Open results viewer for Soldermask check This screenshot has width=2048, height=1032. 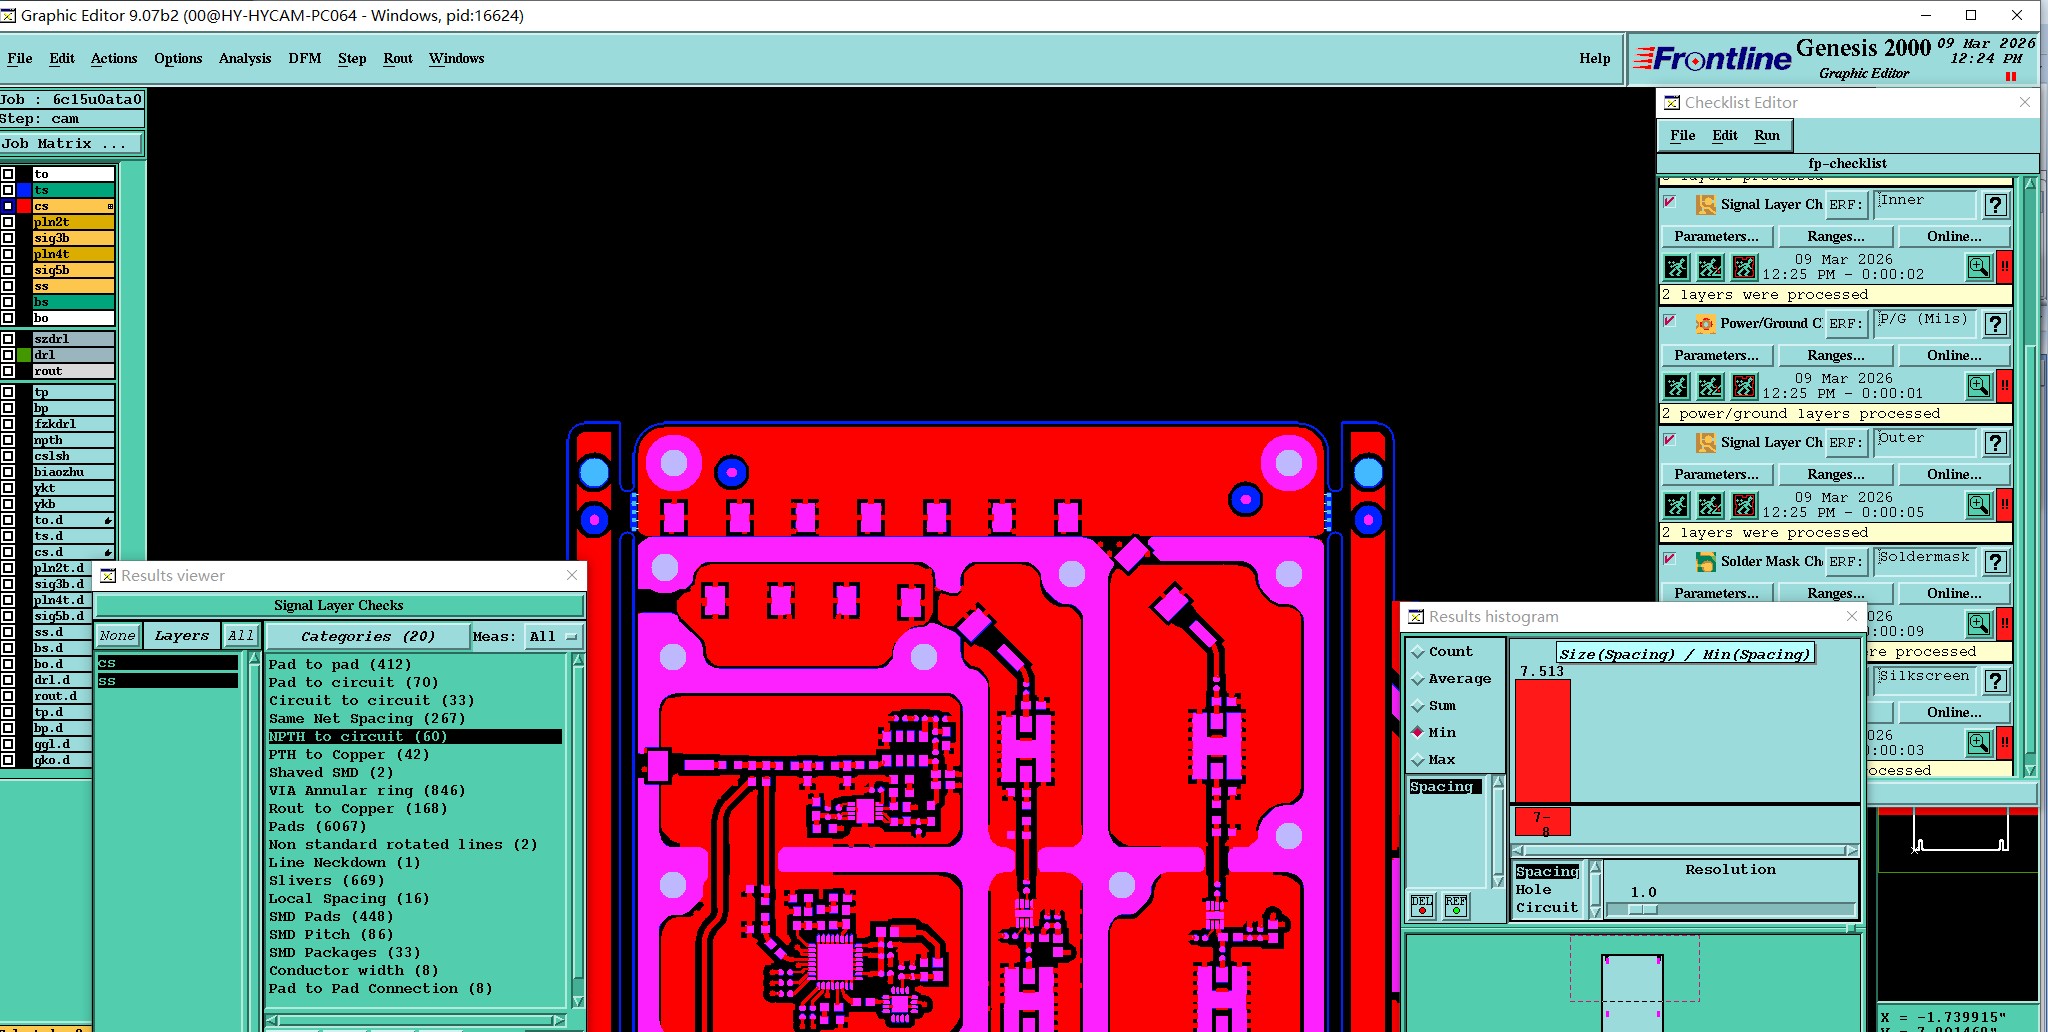pos(1979,624)
